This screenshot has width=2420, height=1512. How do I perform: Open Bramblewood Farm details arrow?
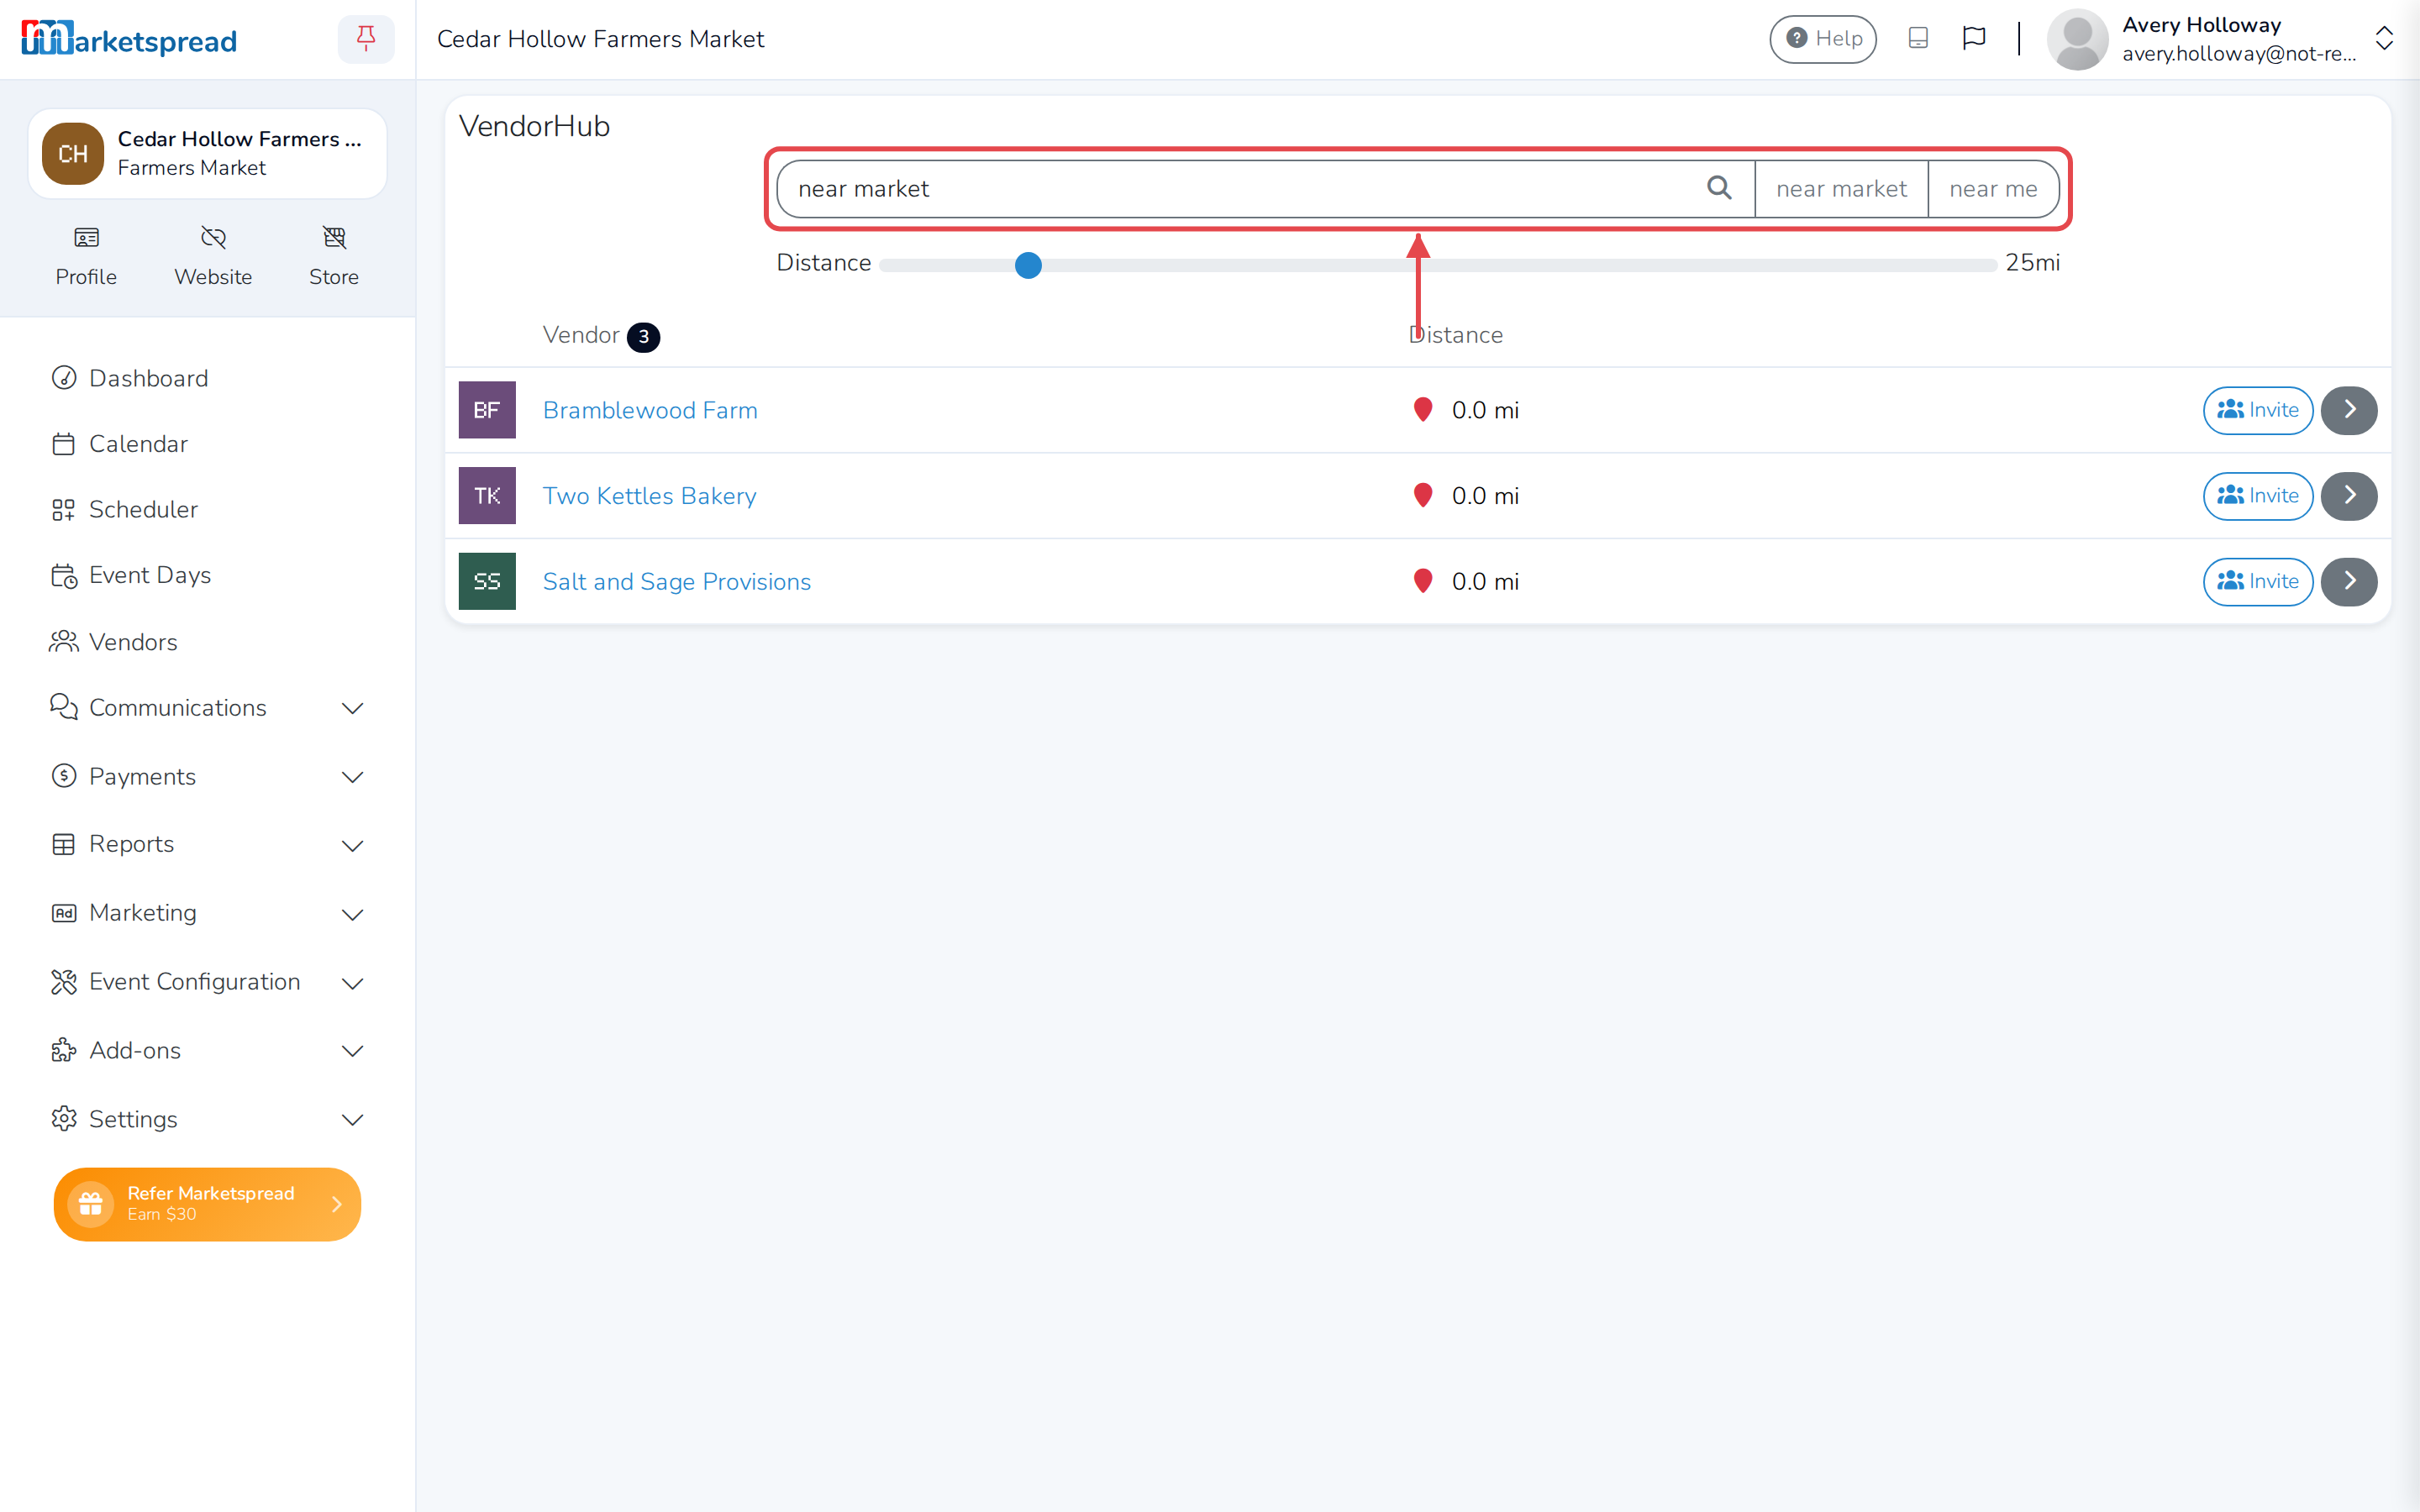click(x=2349, y=410)
